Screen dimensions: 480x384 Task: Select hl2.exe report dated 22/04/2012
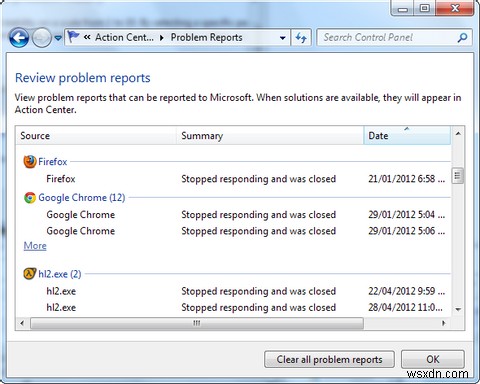click(233, 291)
